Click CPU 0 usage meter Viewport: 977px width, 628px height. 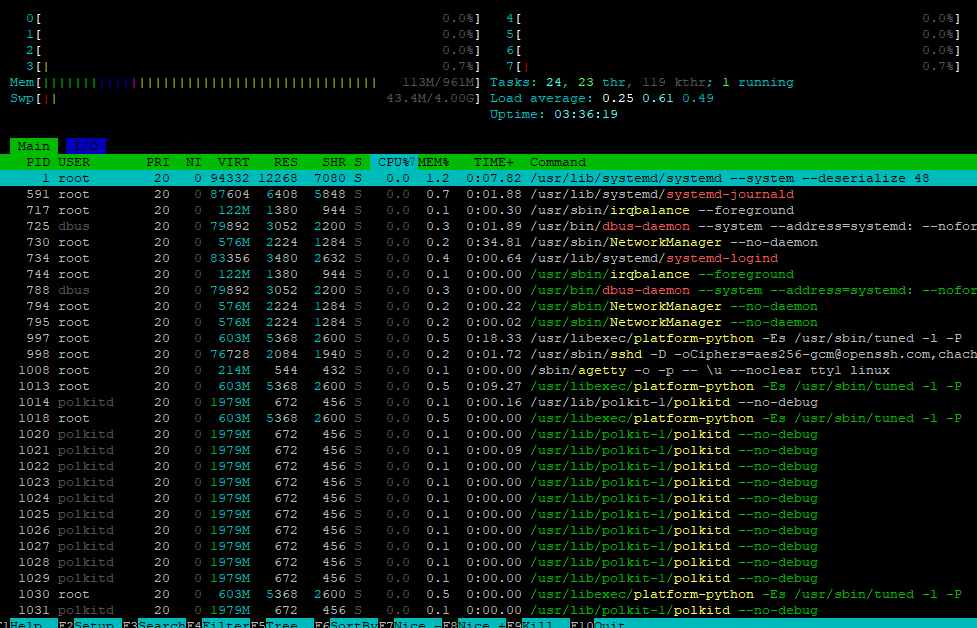click(x=254, y=18)
